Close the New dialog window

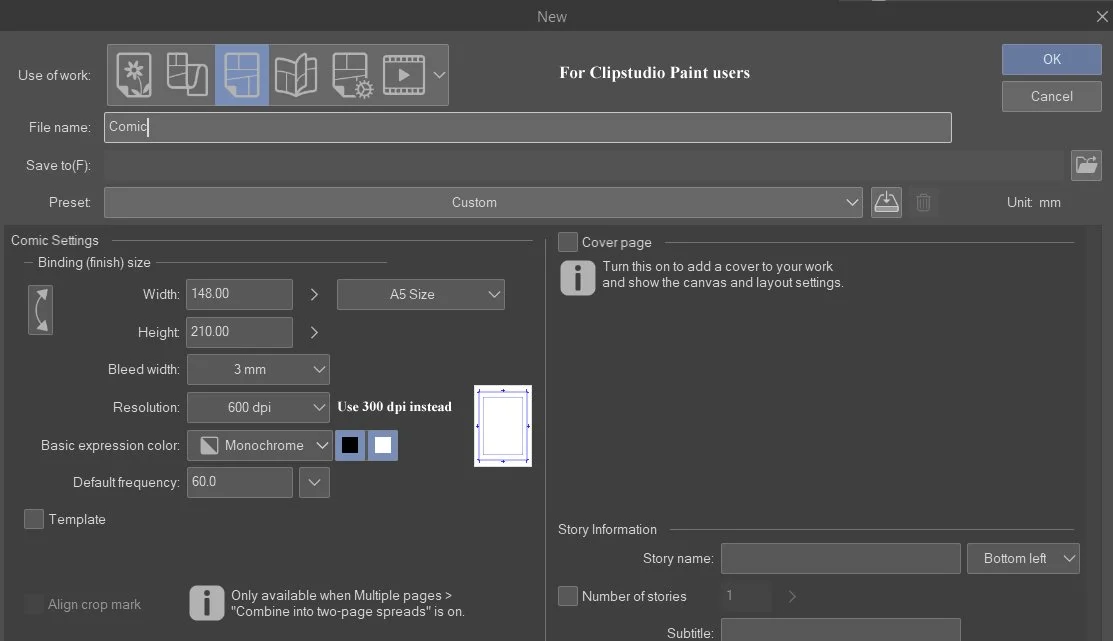click(1102, 16)
